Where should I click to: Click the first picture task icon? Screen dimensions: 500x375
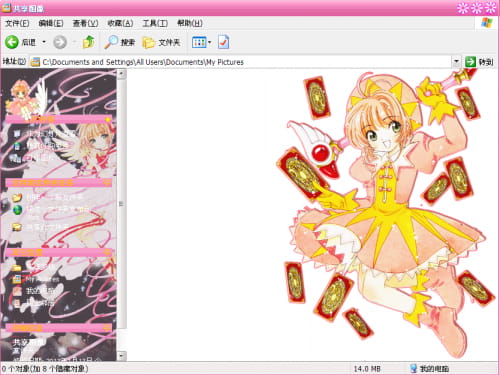(17, 134)
